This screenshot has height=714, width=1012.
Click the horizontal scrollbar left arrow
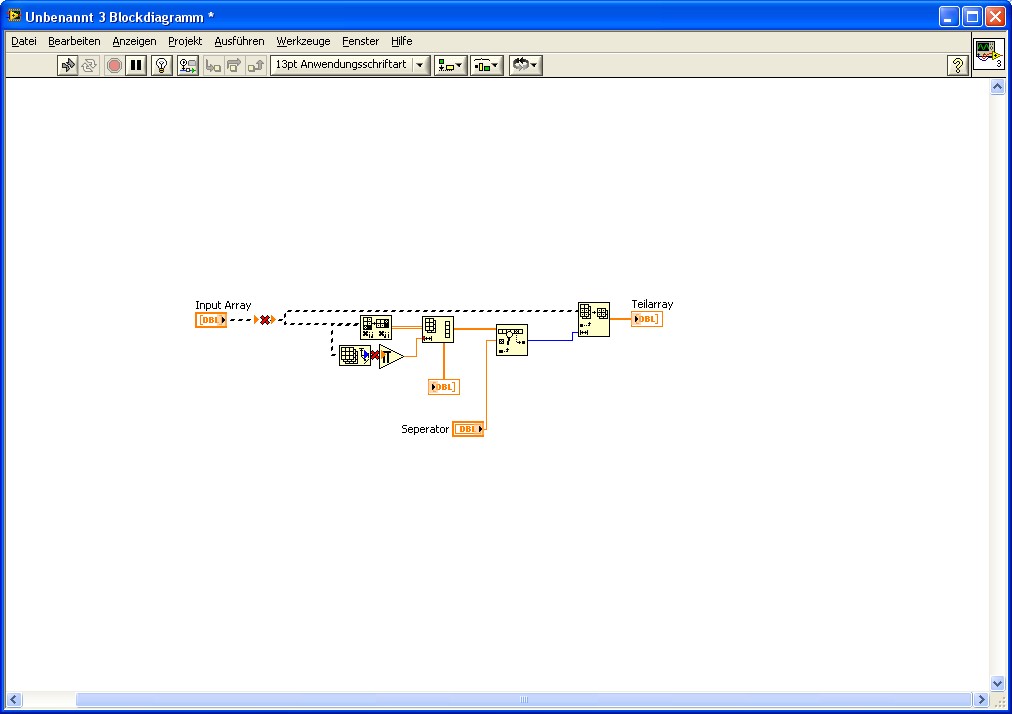[x=14, y=700]
